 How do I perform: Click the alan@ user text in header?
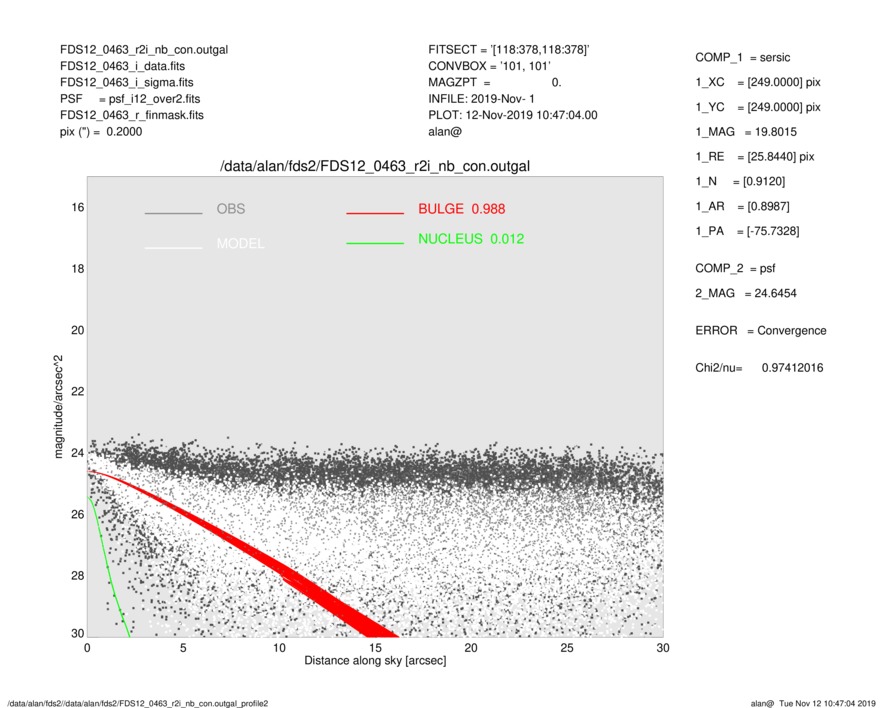[445, 132]
